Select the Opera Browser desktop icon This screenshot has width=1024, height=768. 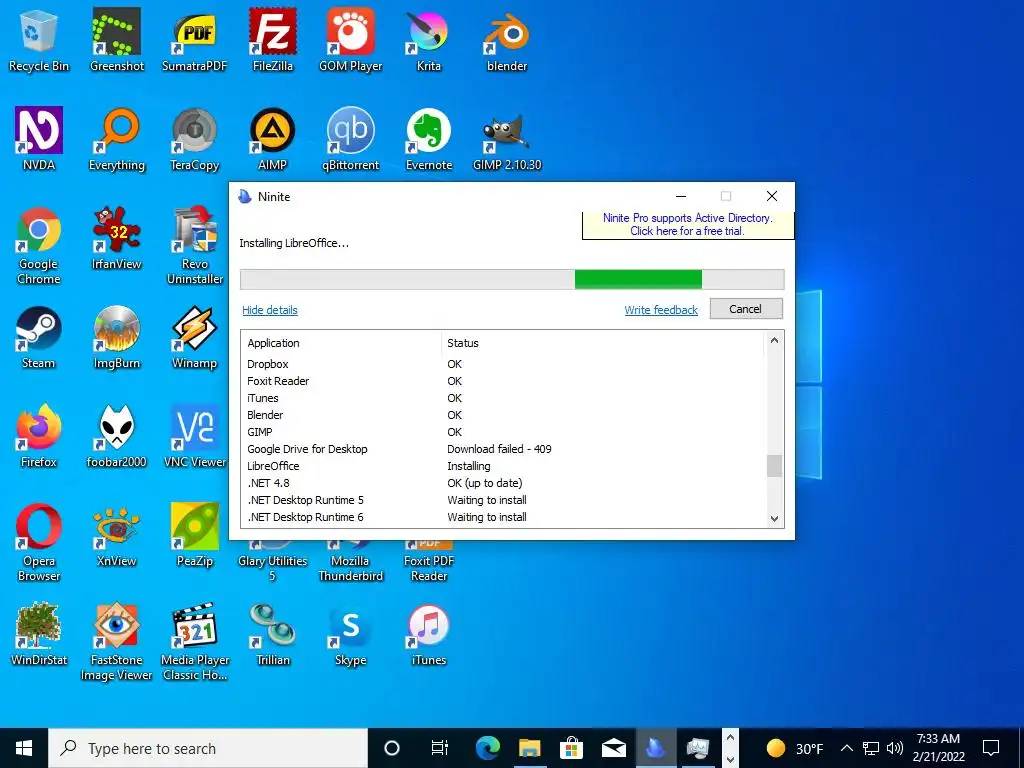point(39,542)
